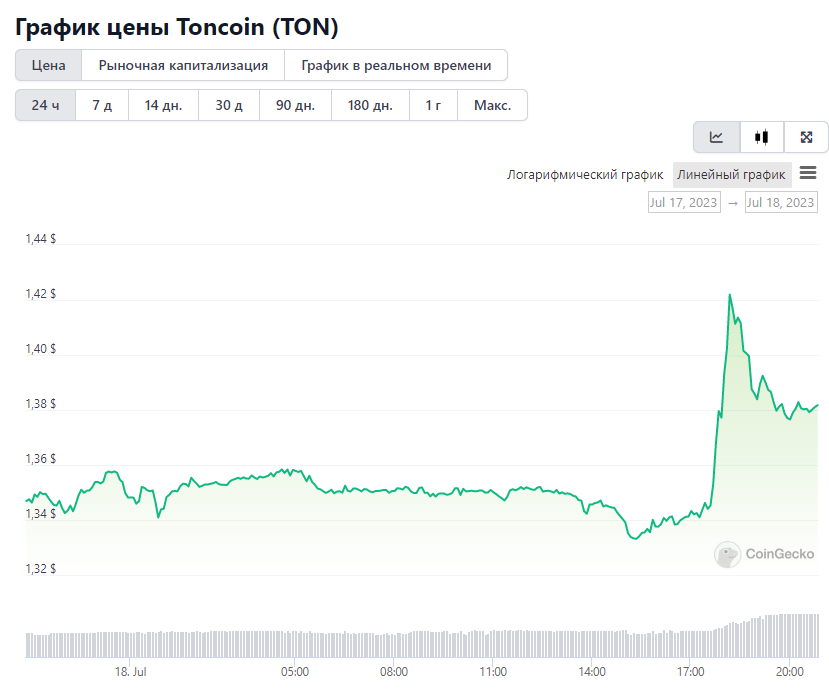The height and width of the screenshot is (694, 829).
Task: Click the CoinGecko logo watermark
Action: (x=764, y=554)
